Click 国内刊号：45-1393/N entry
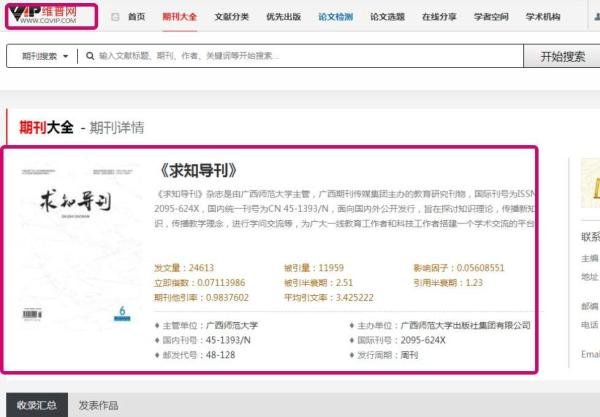Screen dimensions: 600x417 click(x=202, y=340)
